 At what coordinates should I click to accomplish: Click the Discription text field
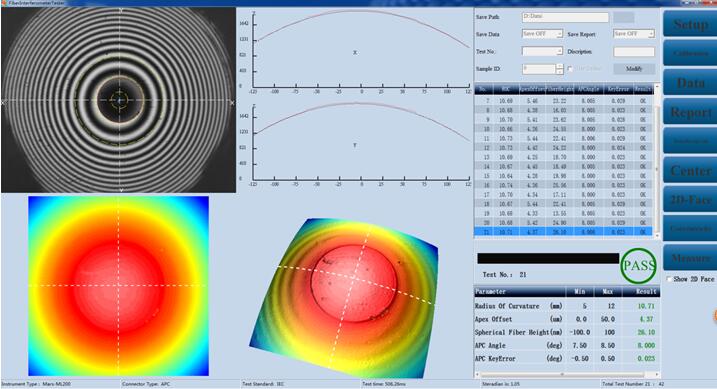point(634,51)
